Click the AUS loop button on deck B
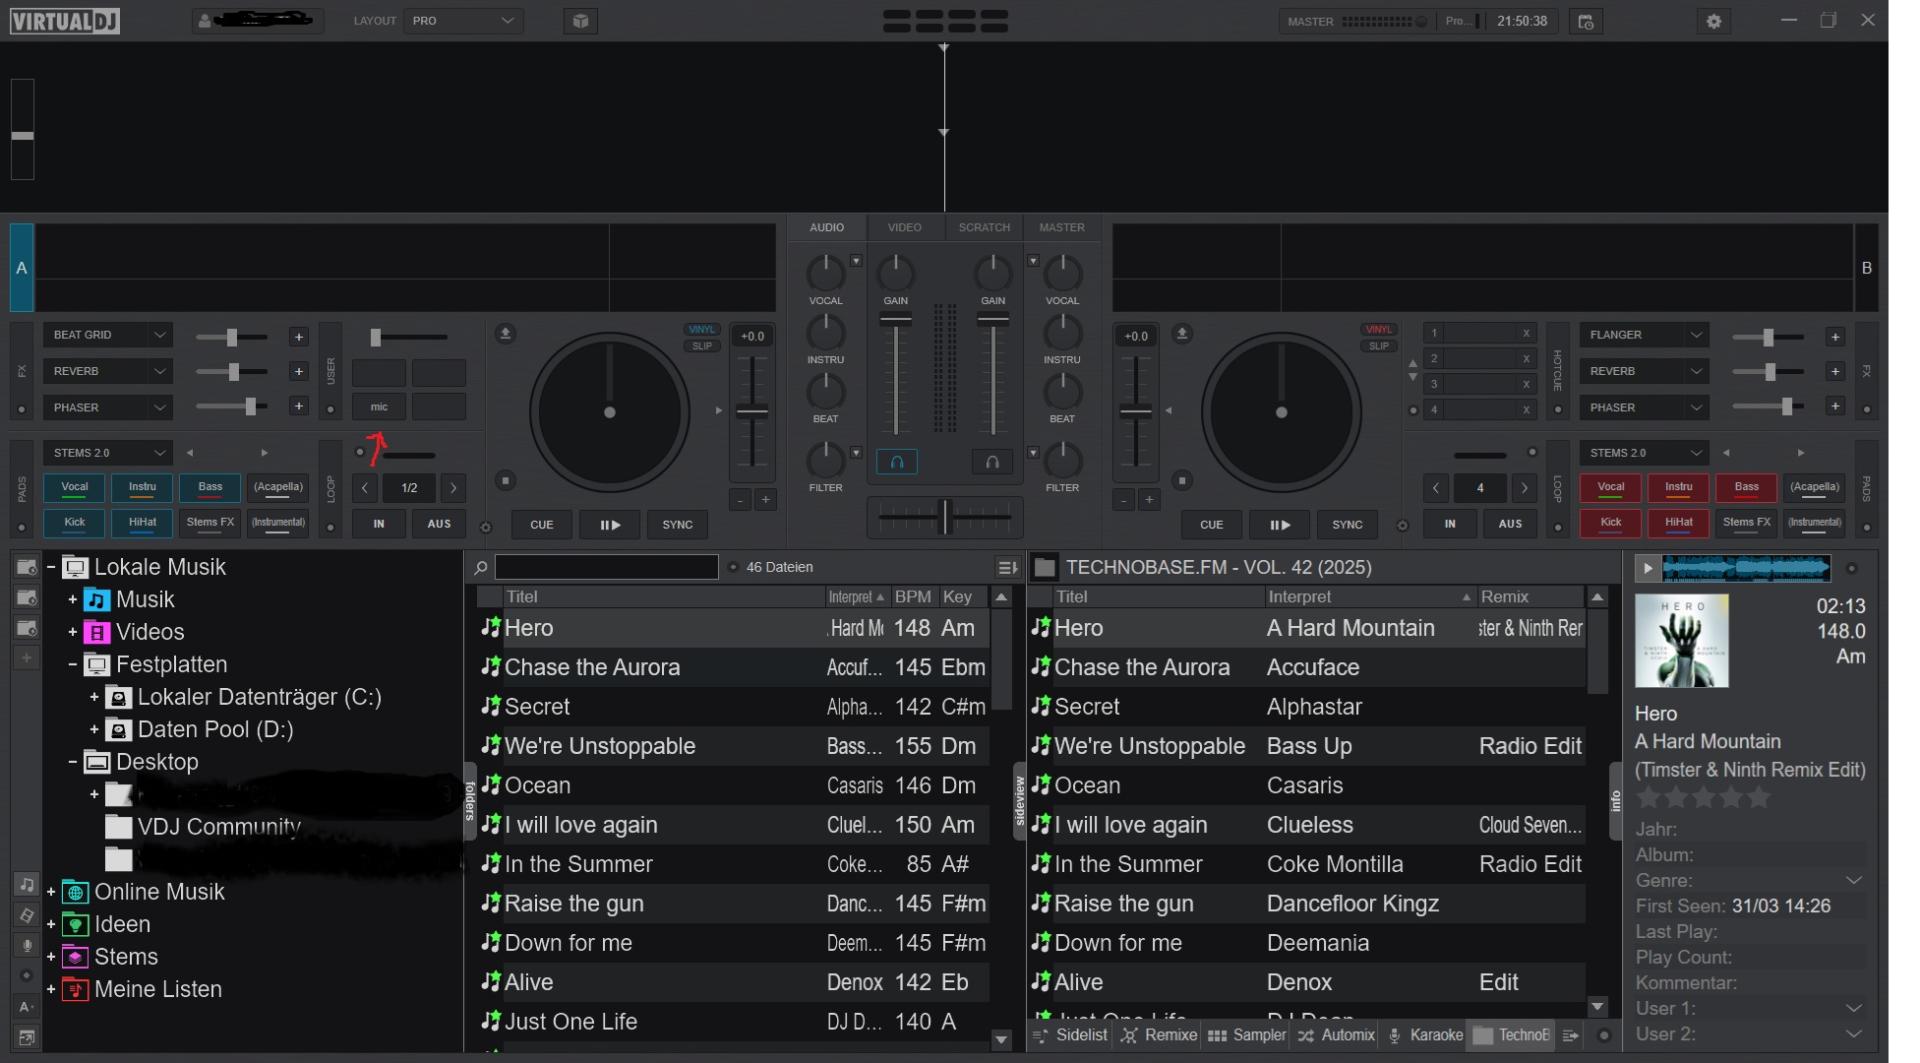The height and width of the screenshot is (1063, 1920). click(1510, 523)
